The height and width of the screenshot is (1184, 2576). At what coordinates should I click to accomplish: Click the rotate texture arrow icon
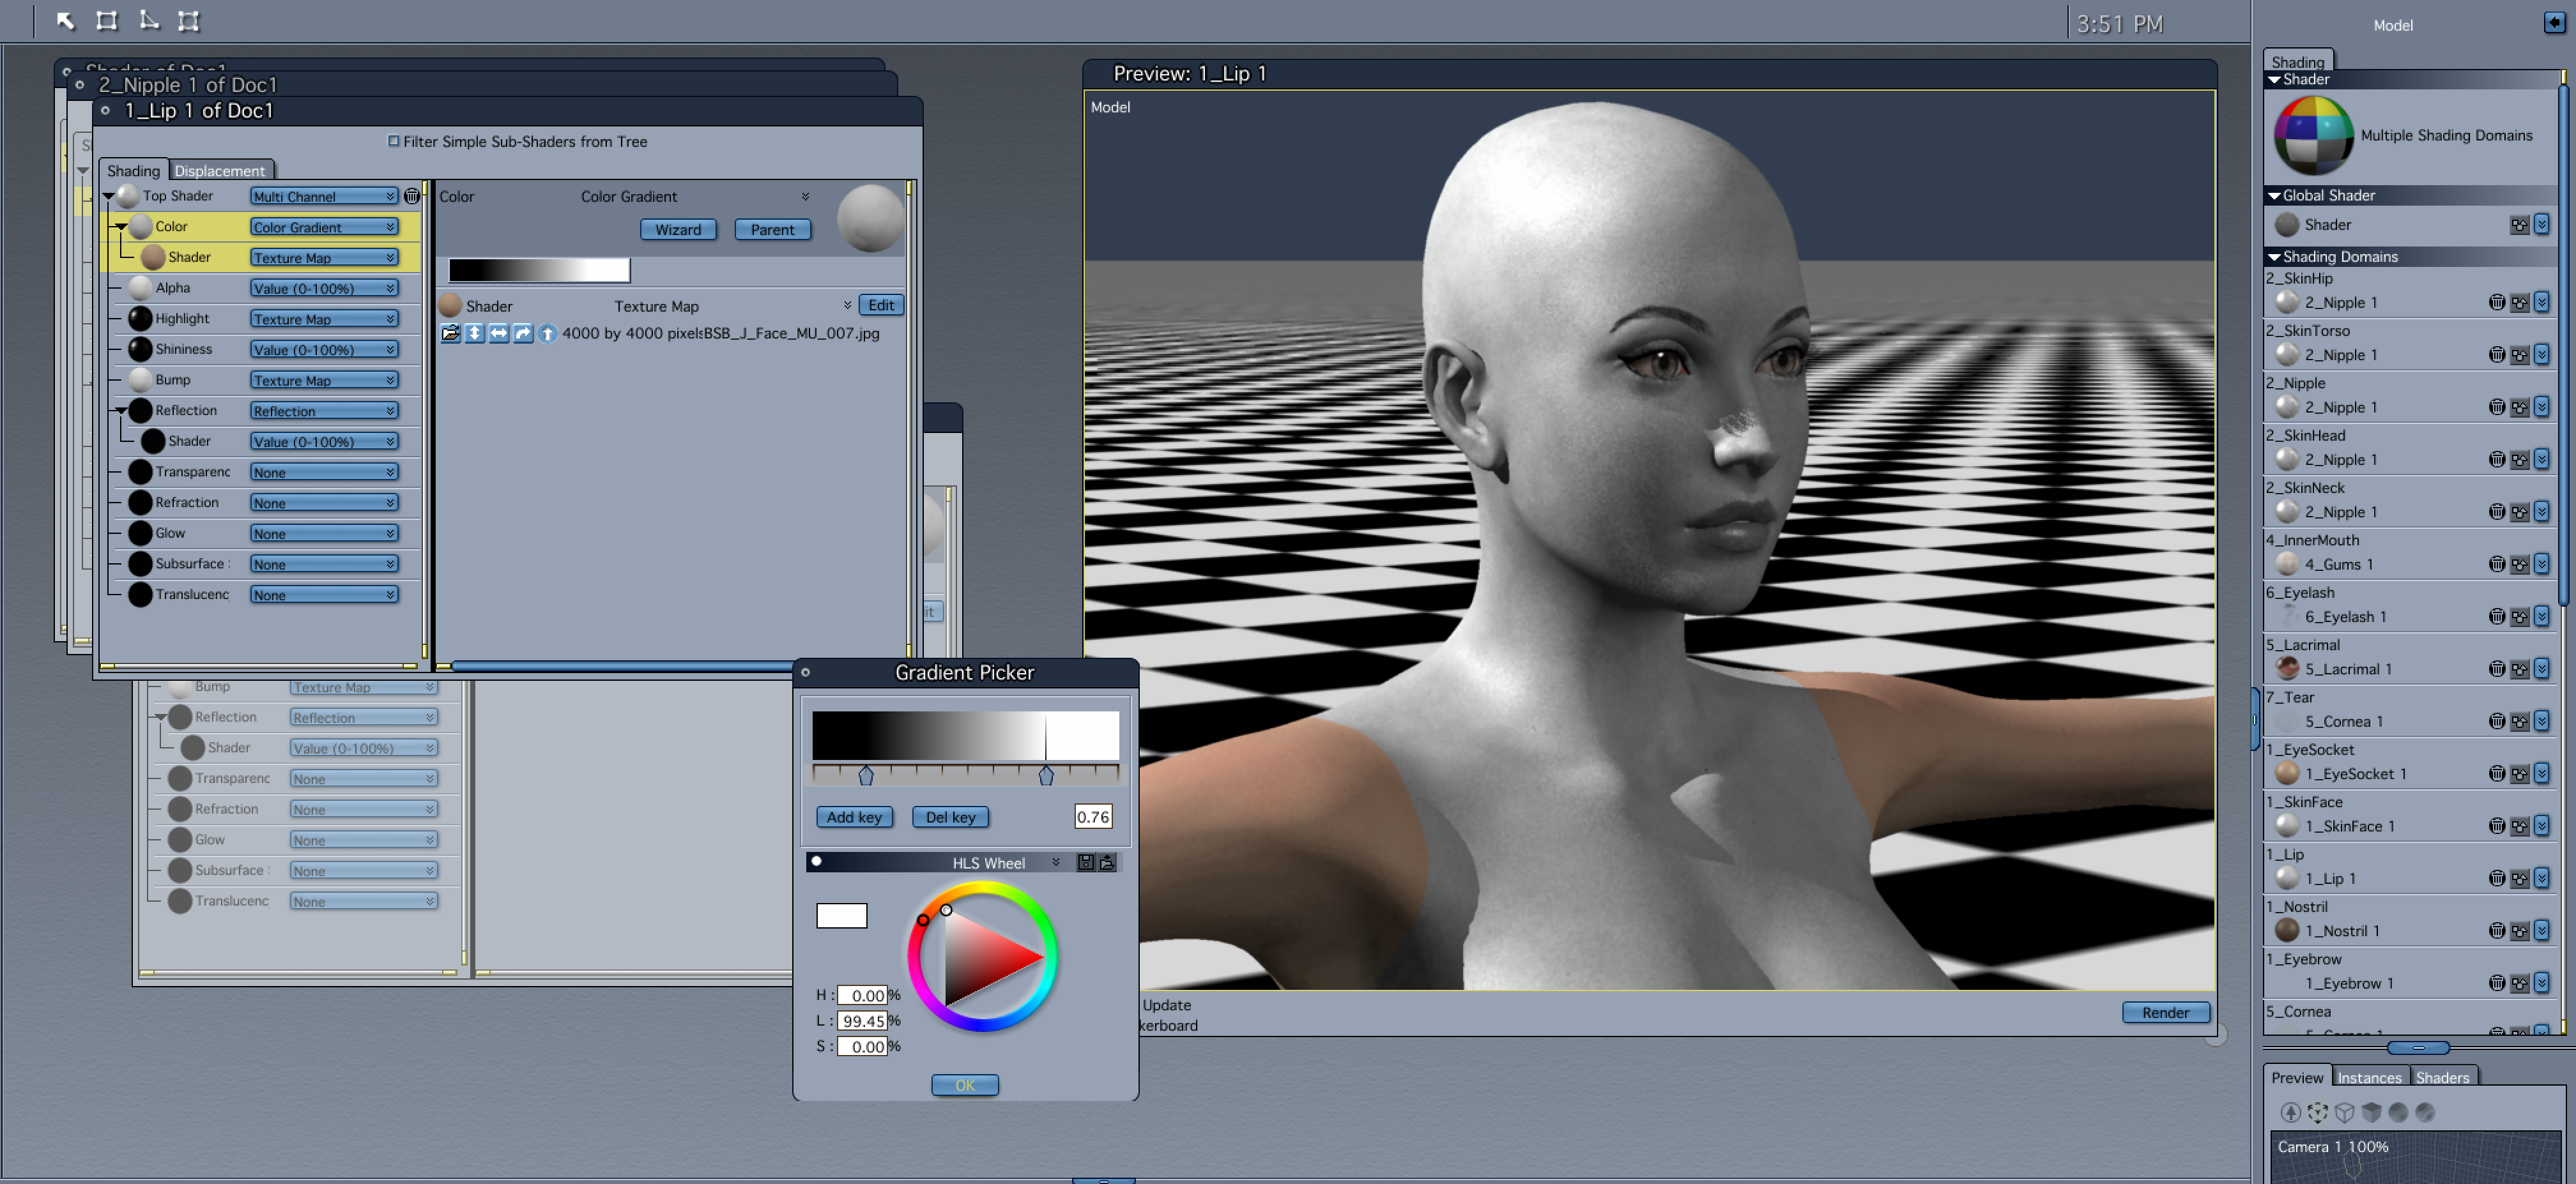[x=522, y=333]
